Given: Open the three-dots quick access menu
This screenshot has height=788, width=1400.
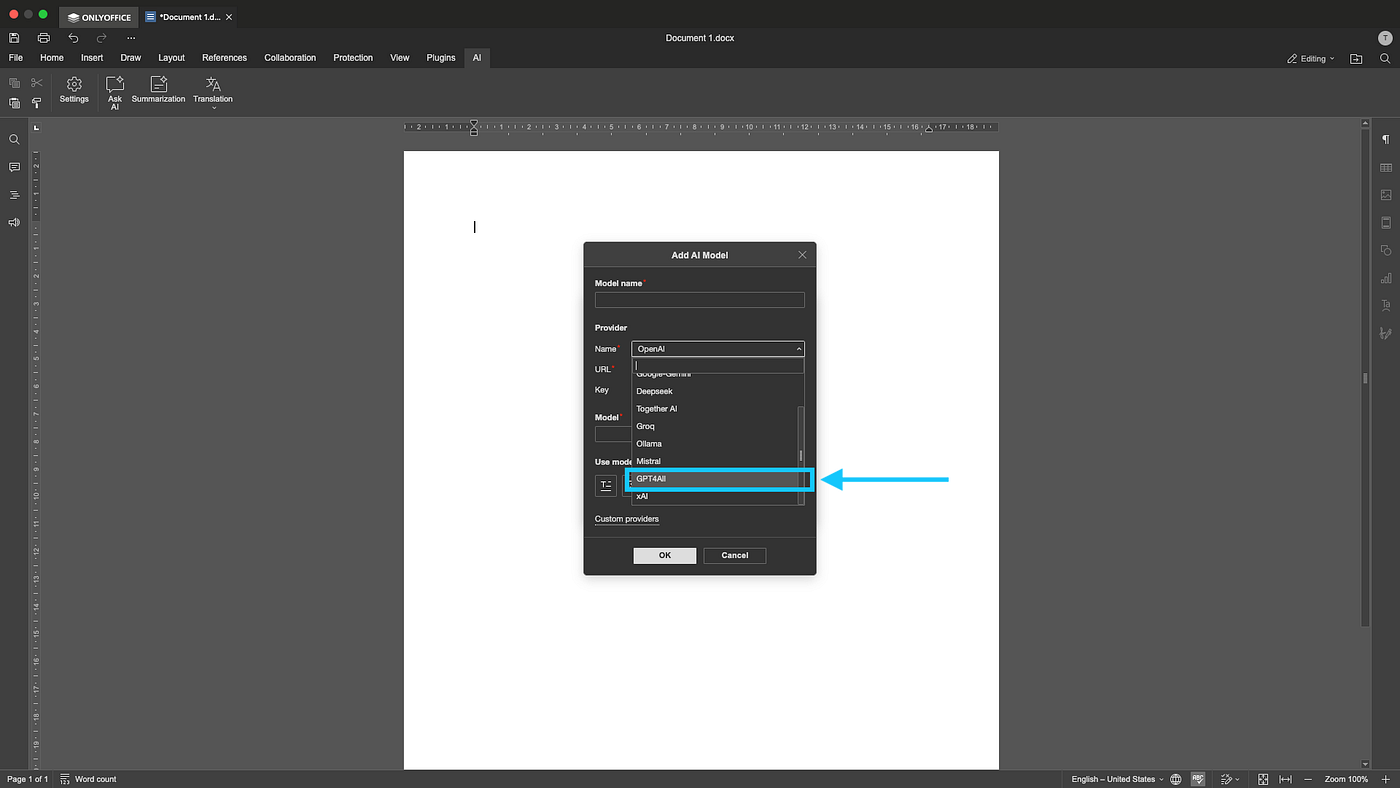Looking at the screenshot, I should 131,38.
